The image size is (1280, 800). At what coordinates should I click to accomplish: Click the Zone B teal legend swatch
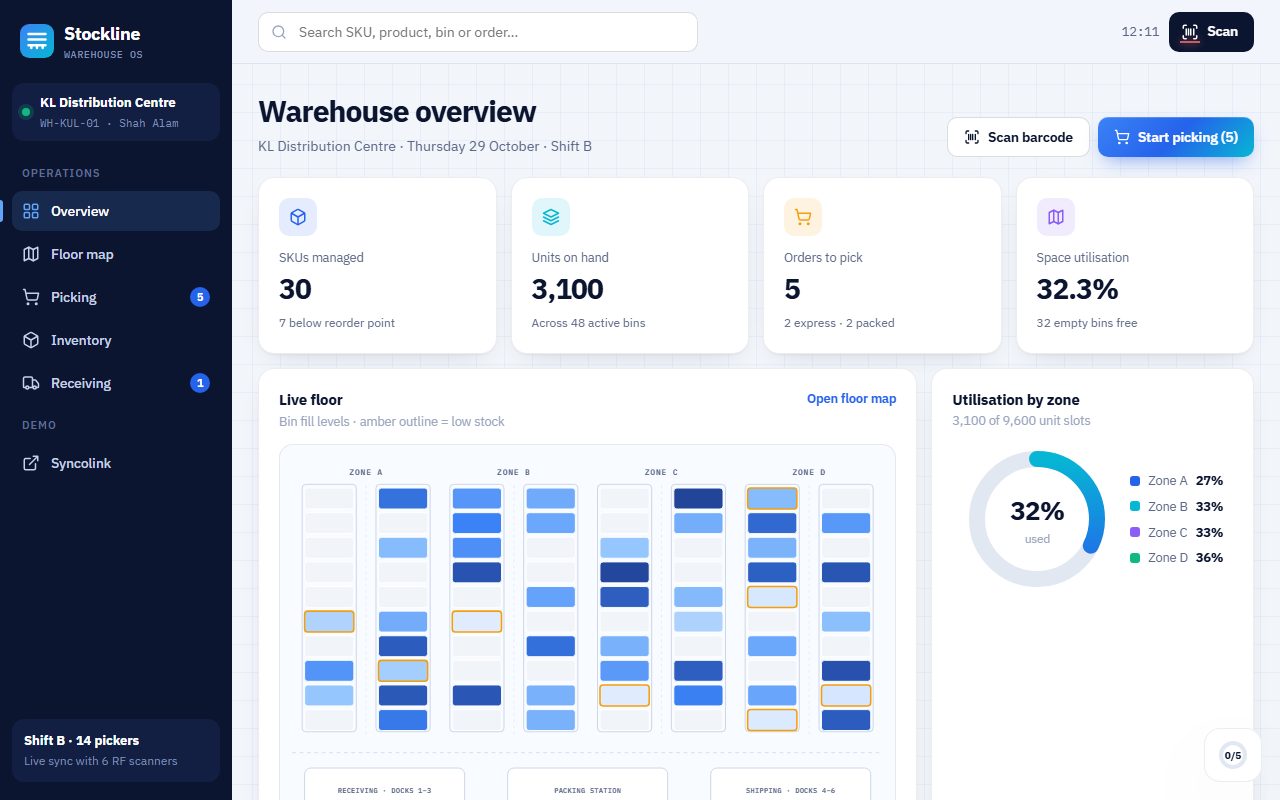point(1135,507)
